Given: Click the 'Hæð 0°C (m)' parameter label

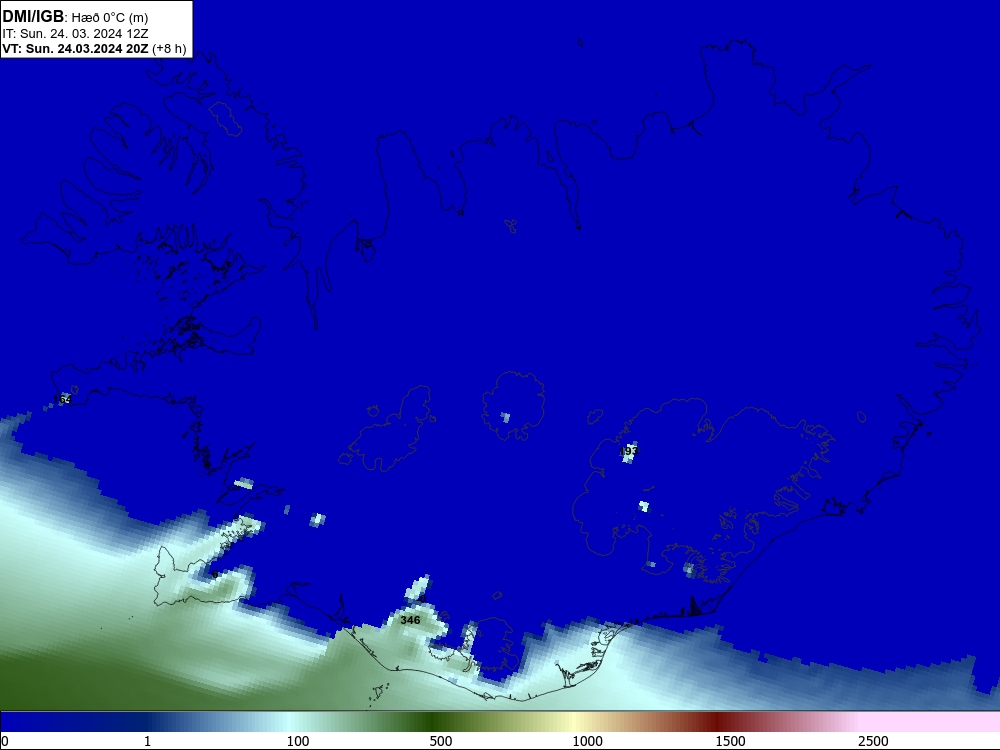Looking at the screenshot, I should point(110,17).
